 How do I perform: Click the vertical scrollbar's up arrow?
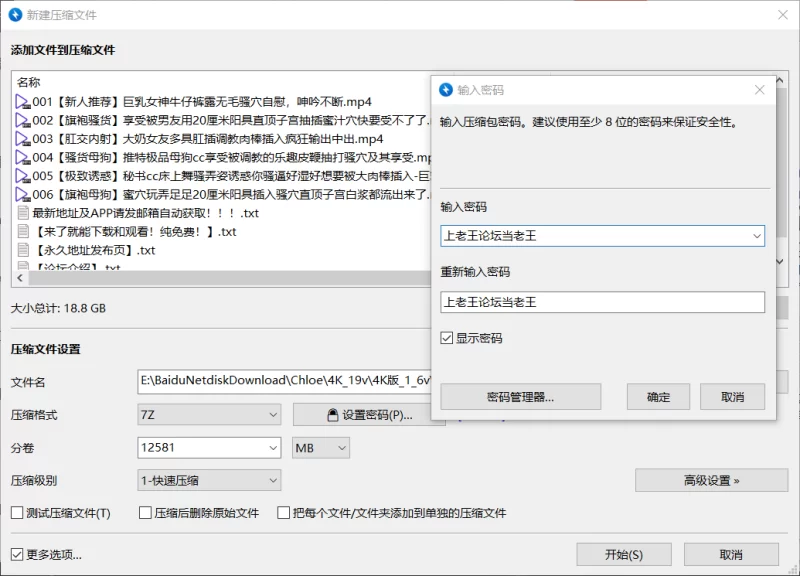[780, 81]
